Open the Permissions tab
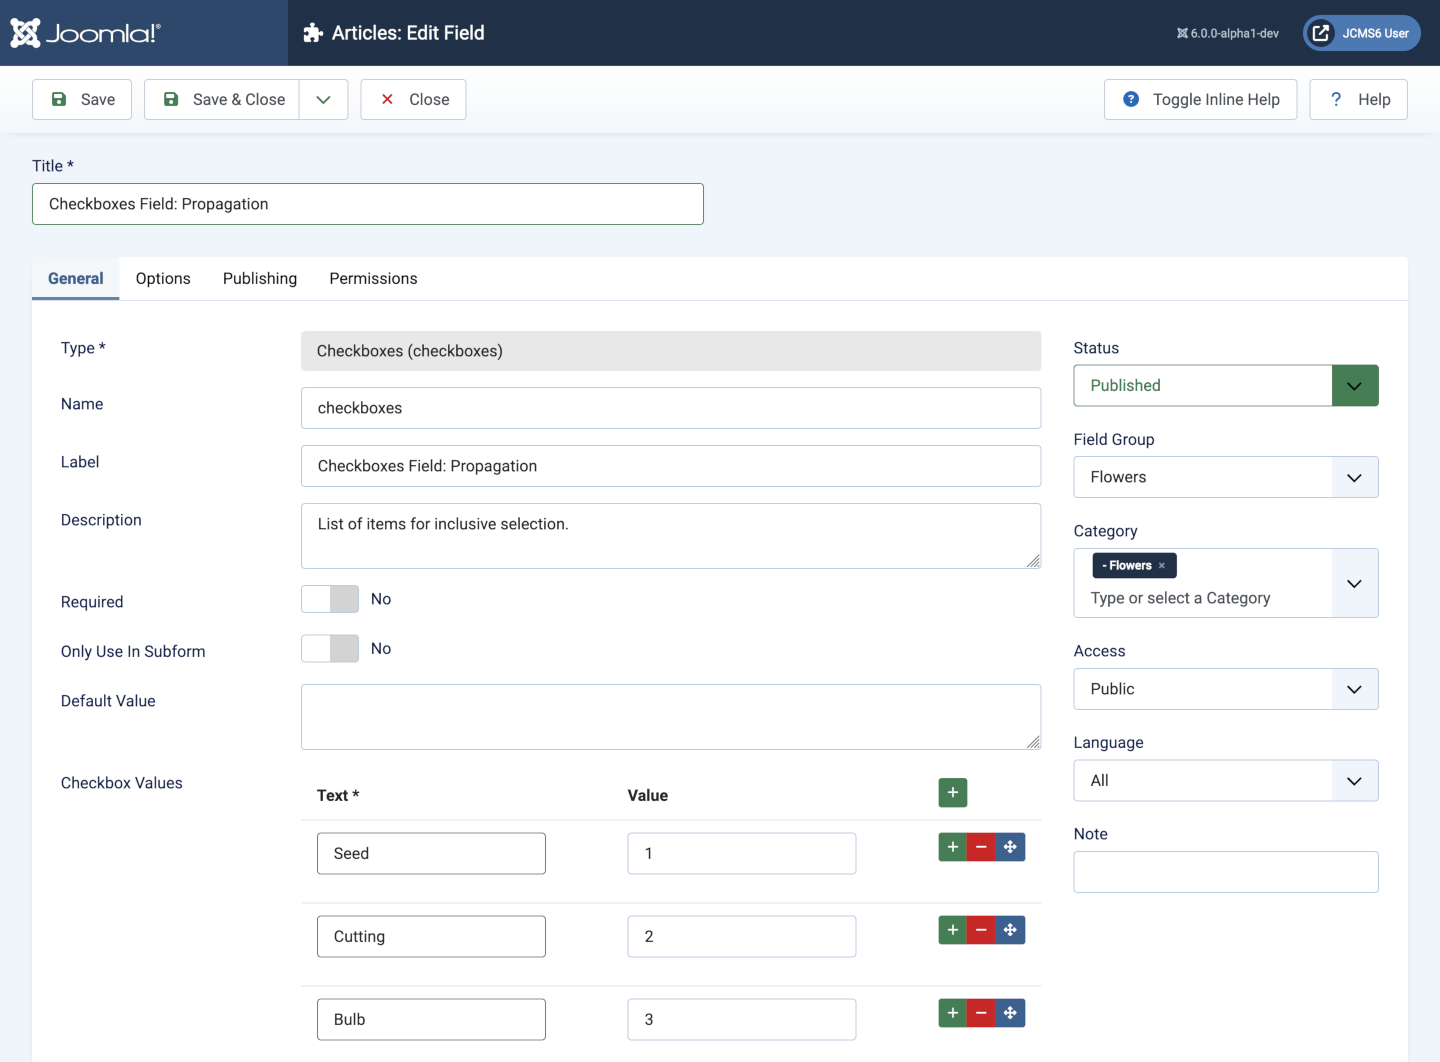This screenshot has width=1440, height=1062. (373, 278)
